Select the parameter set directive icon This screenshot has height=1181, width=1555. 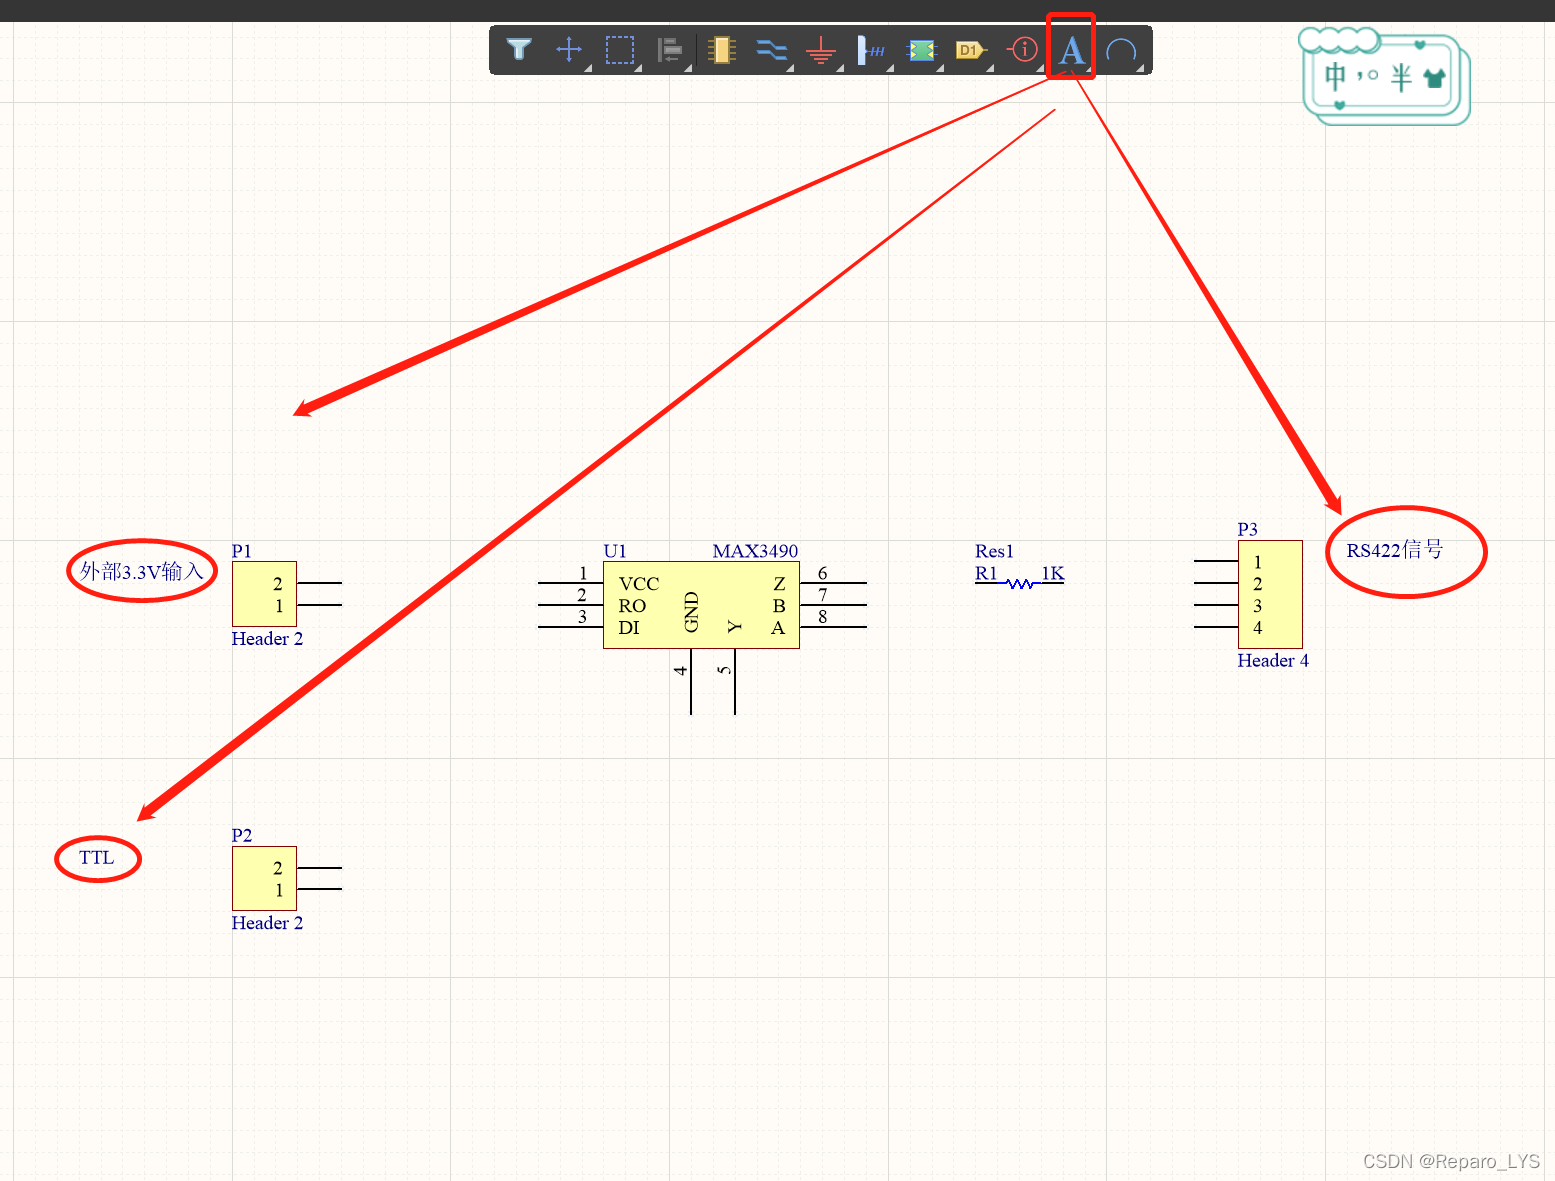click(1023, 49)
